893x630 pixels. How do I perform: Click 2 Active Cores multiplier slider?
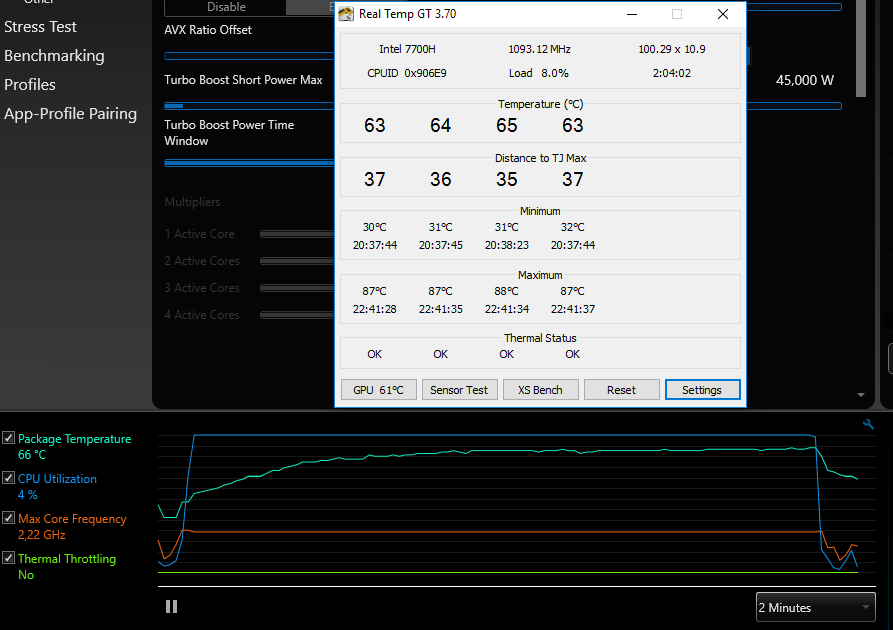point(297,261)
